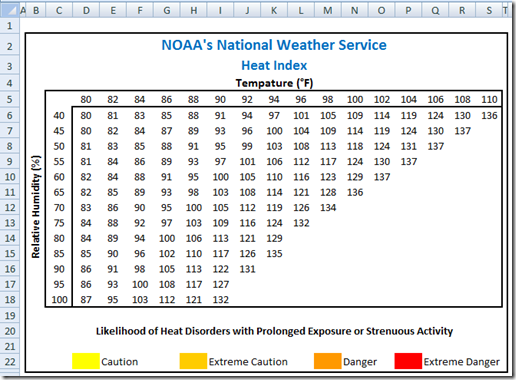Screen dimensions: 516x380
Task: Select the 110 temperature header cell
Action: coord(489,99)
